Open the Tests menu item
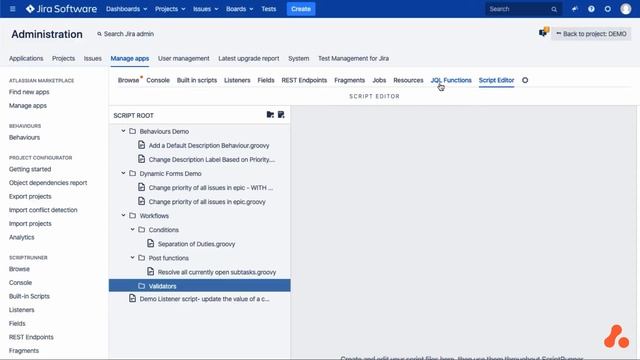This screenshot has width=640, height=360. pyautogui.click(x=269, y=9)
